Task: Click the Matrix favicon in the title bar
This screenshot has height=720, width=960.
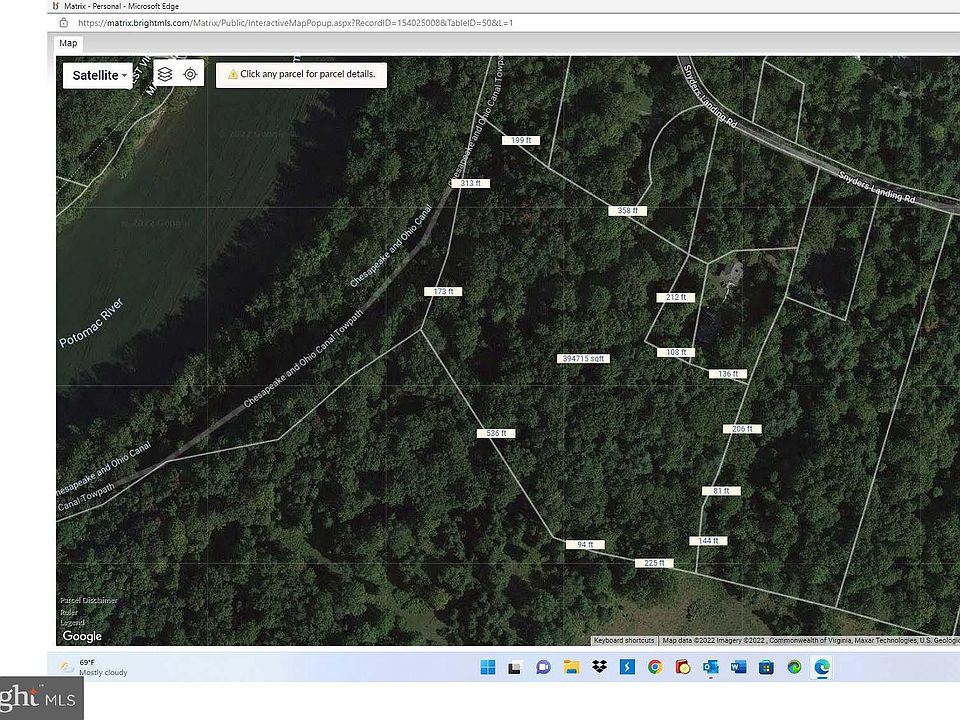Action: pyautogui.click(x=56, y=6)
